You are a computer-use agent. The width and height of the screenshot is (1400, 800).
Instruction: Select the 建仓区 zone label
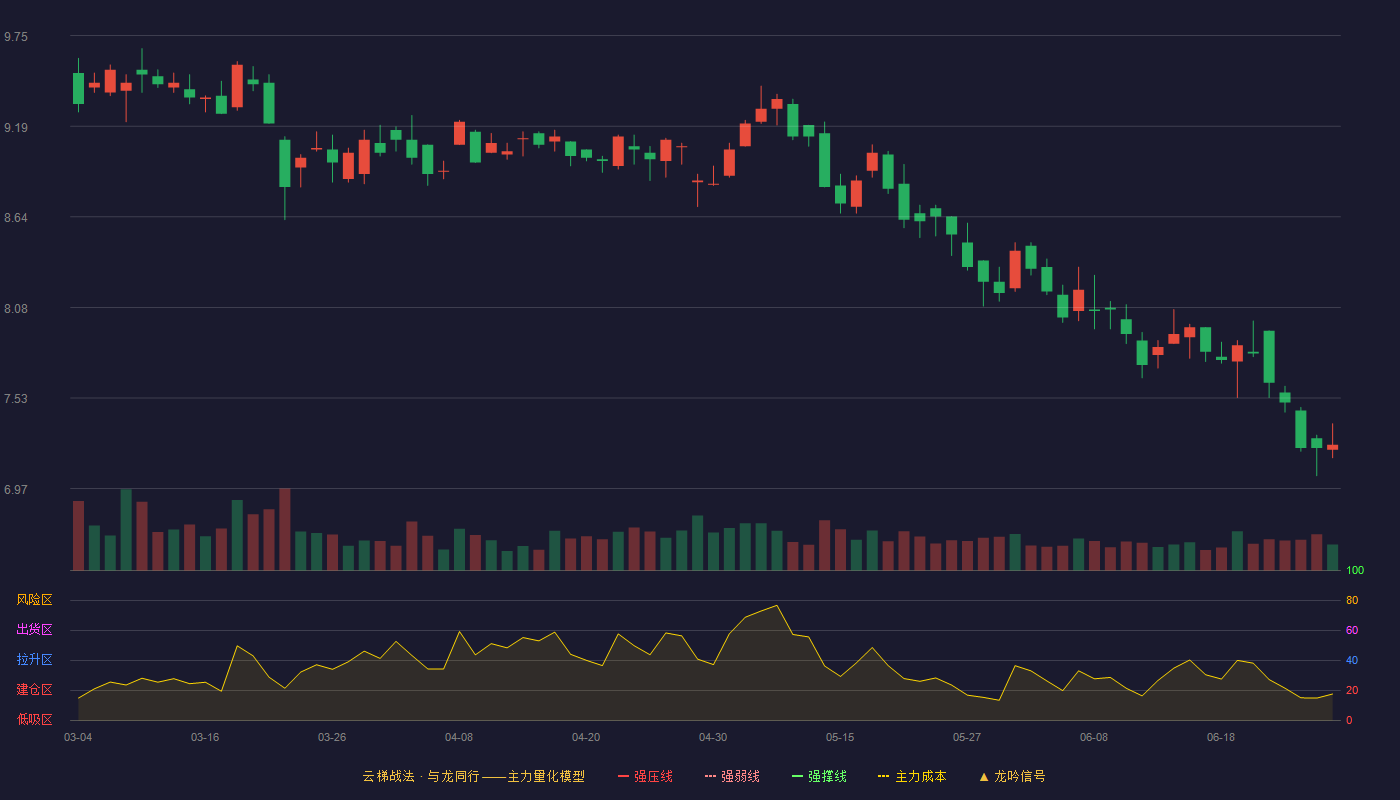pos(34,690)
